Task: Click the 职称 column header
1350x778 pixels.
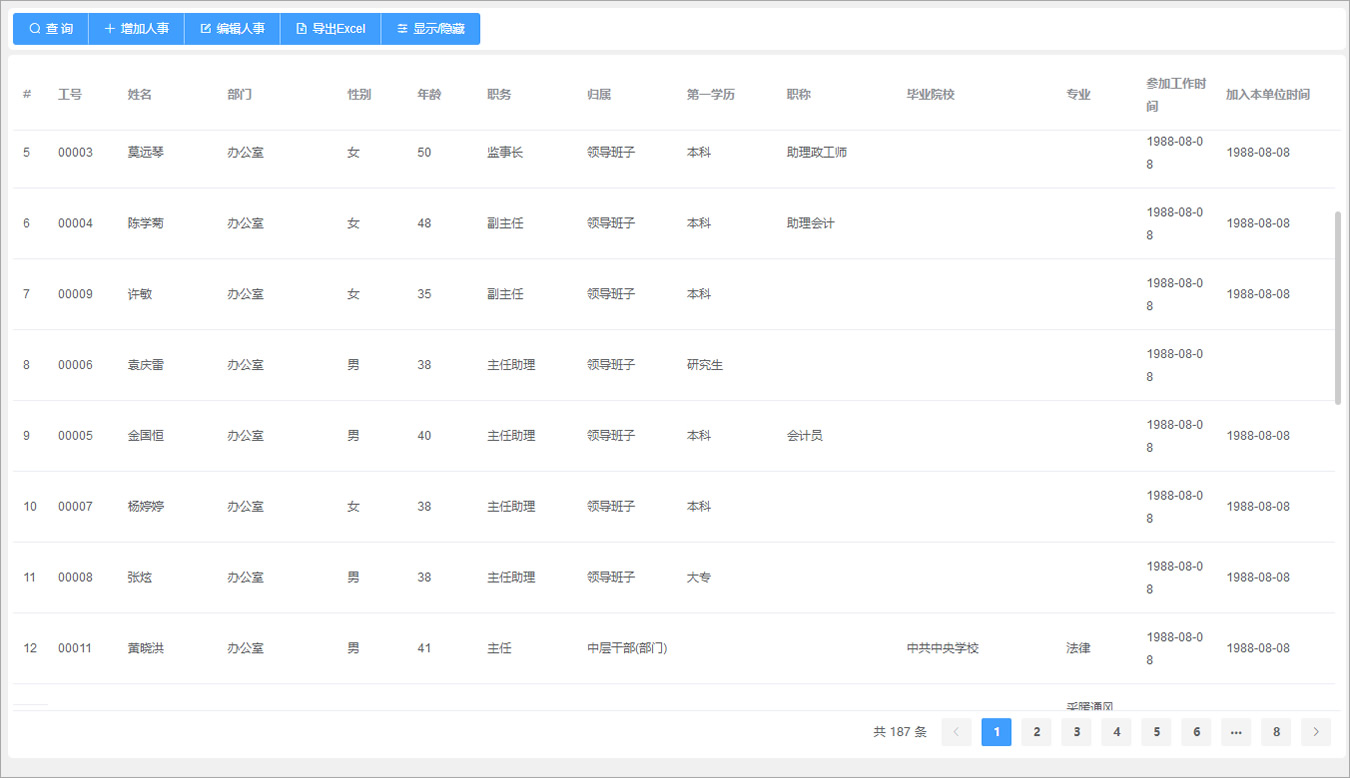Action: 799,94
